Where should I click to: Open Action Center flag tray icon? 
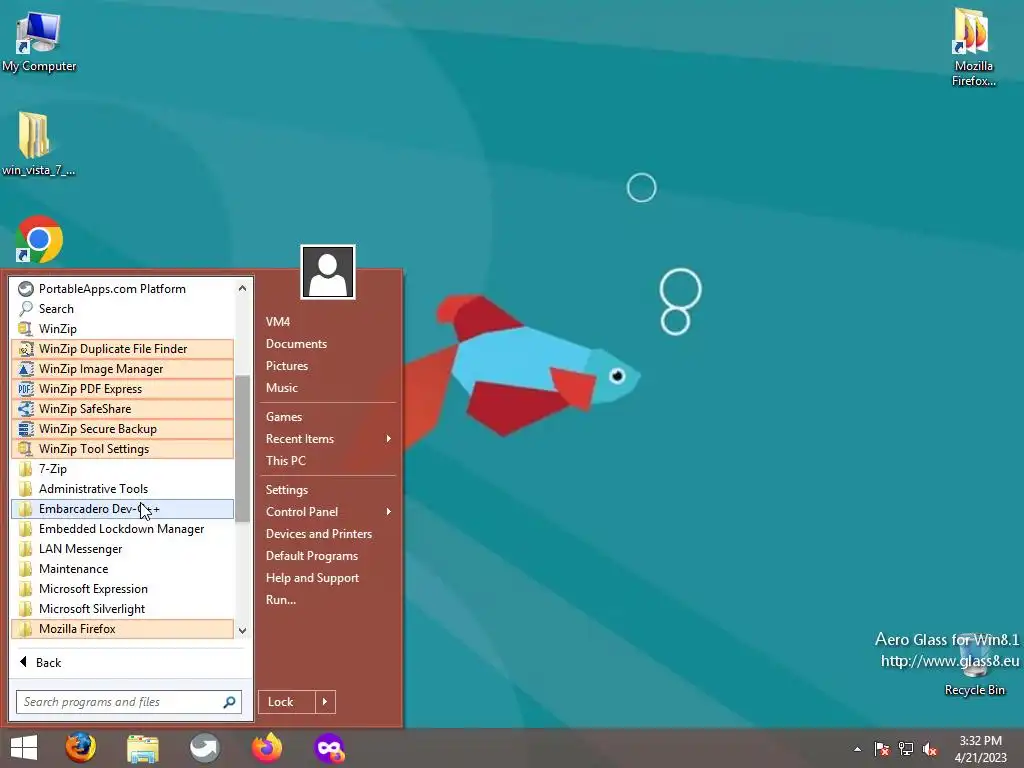pos(881,749)
